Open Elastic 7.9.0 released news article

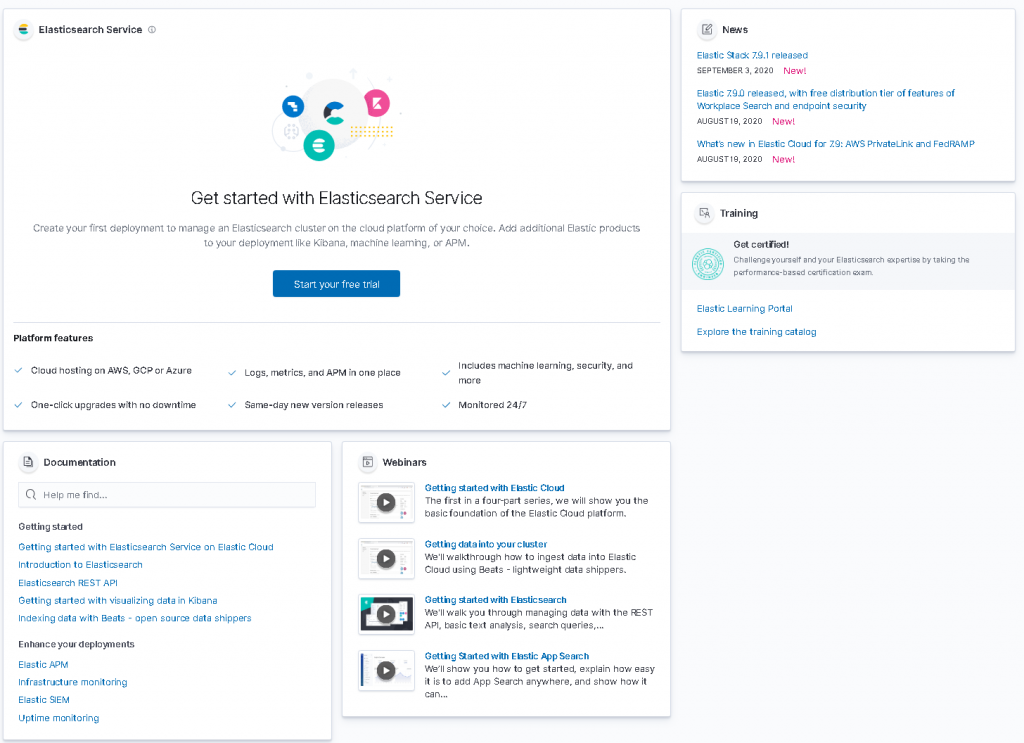825,99
